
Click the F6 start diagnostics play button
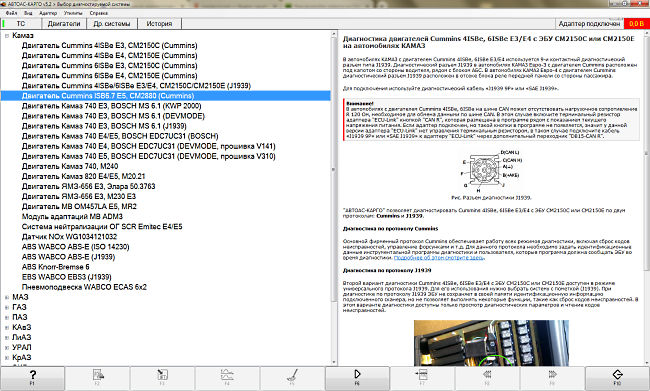(357, 378)
